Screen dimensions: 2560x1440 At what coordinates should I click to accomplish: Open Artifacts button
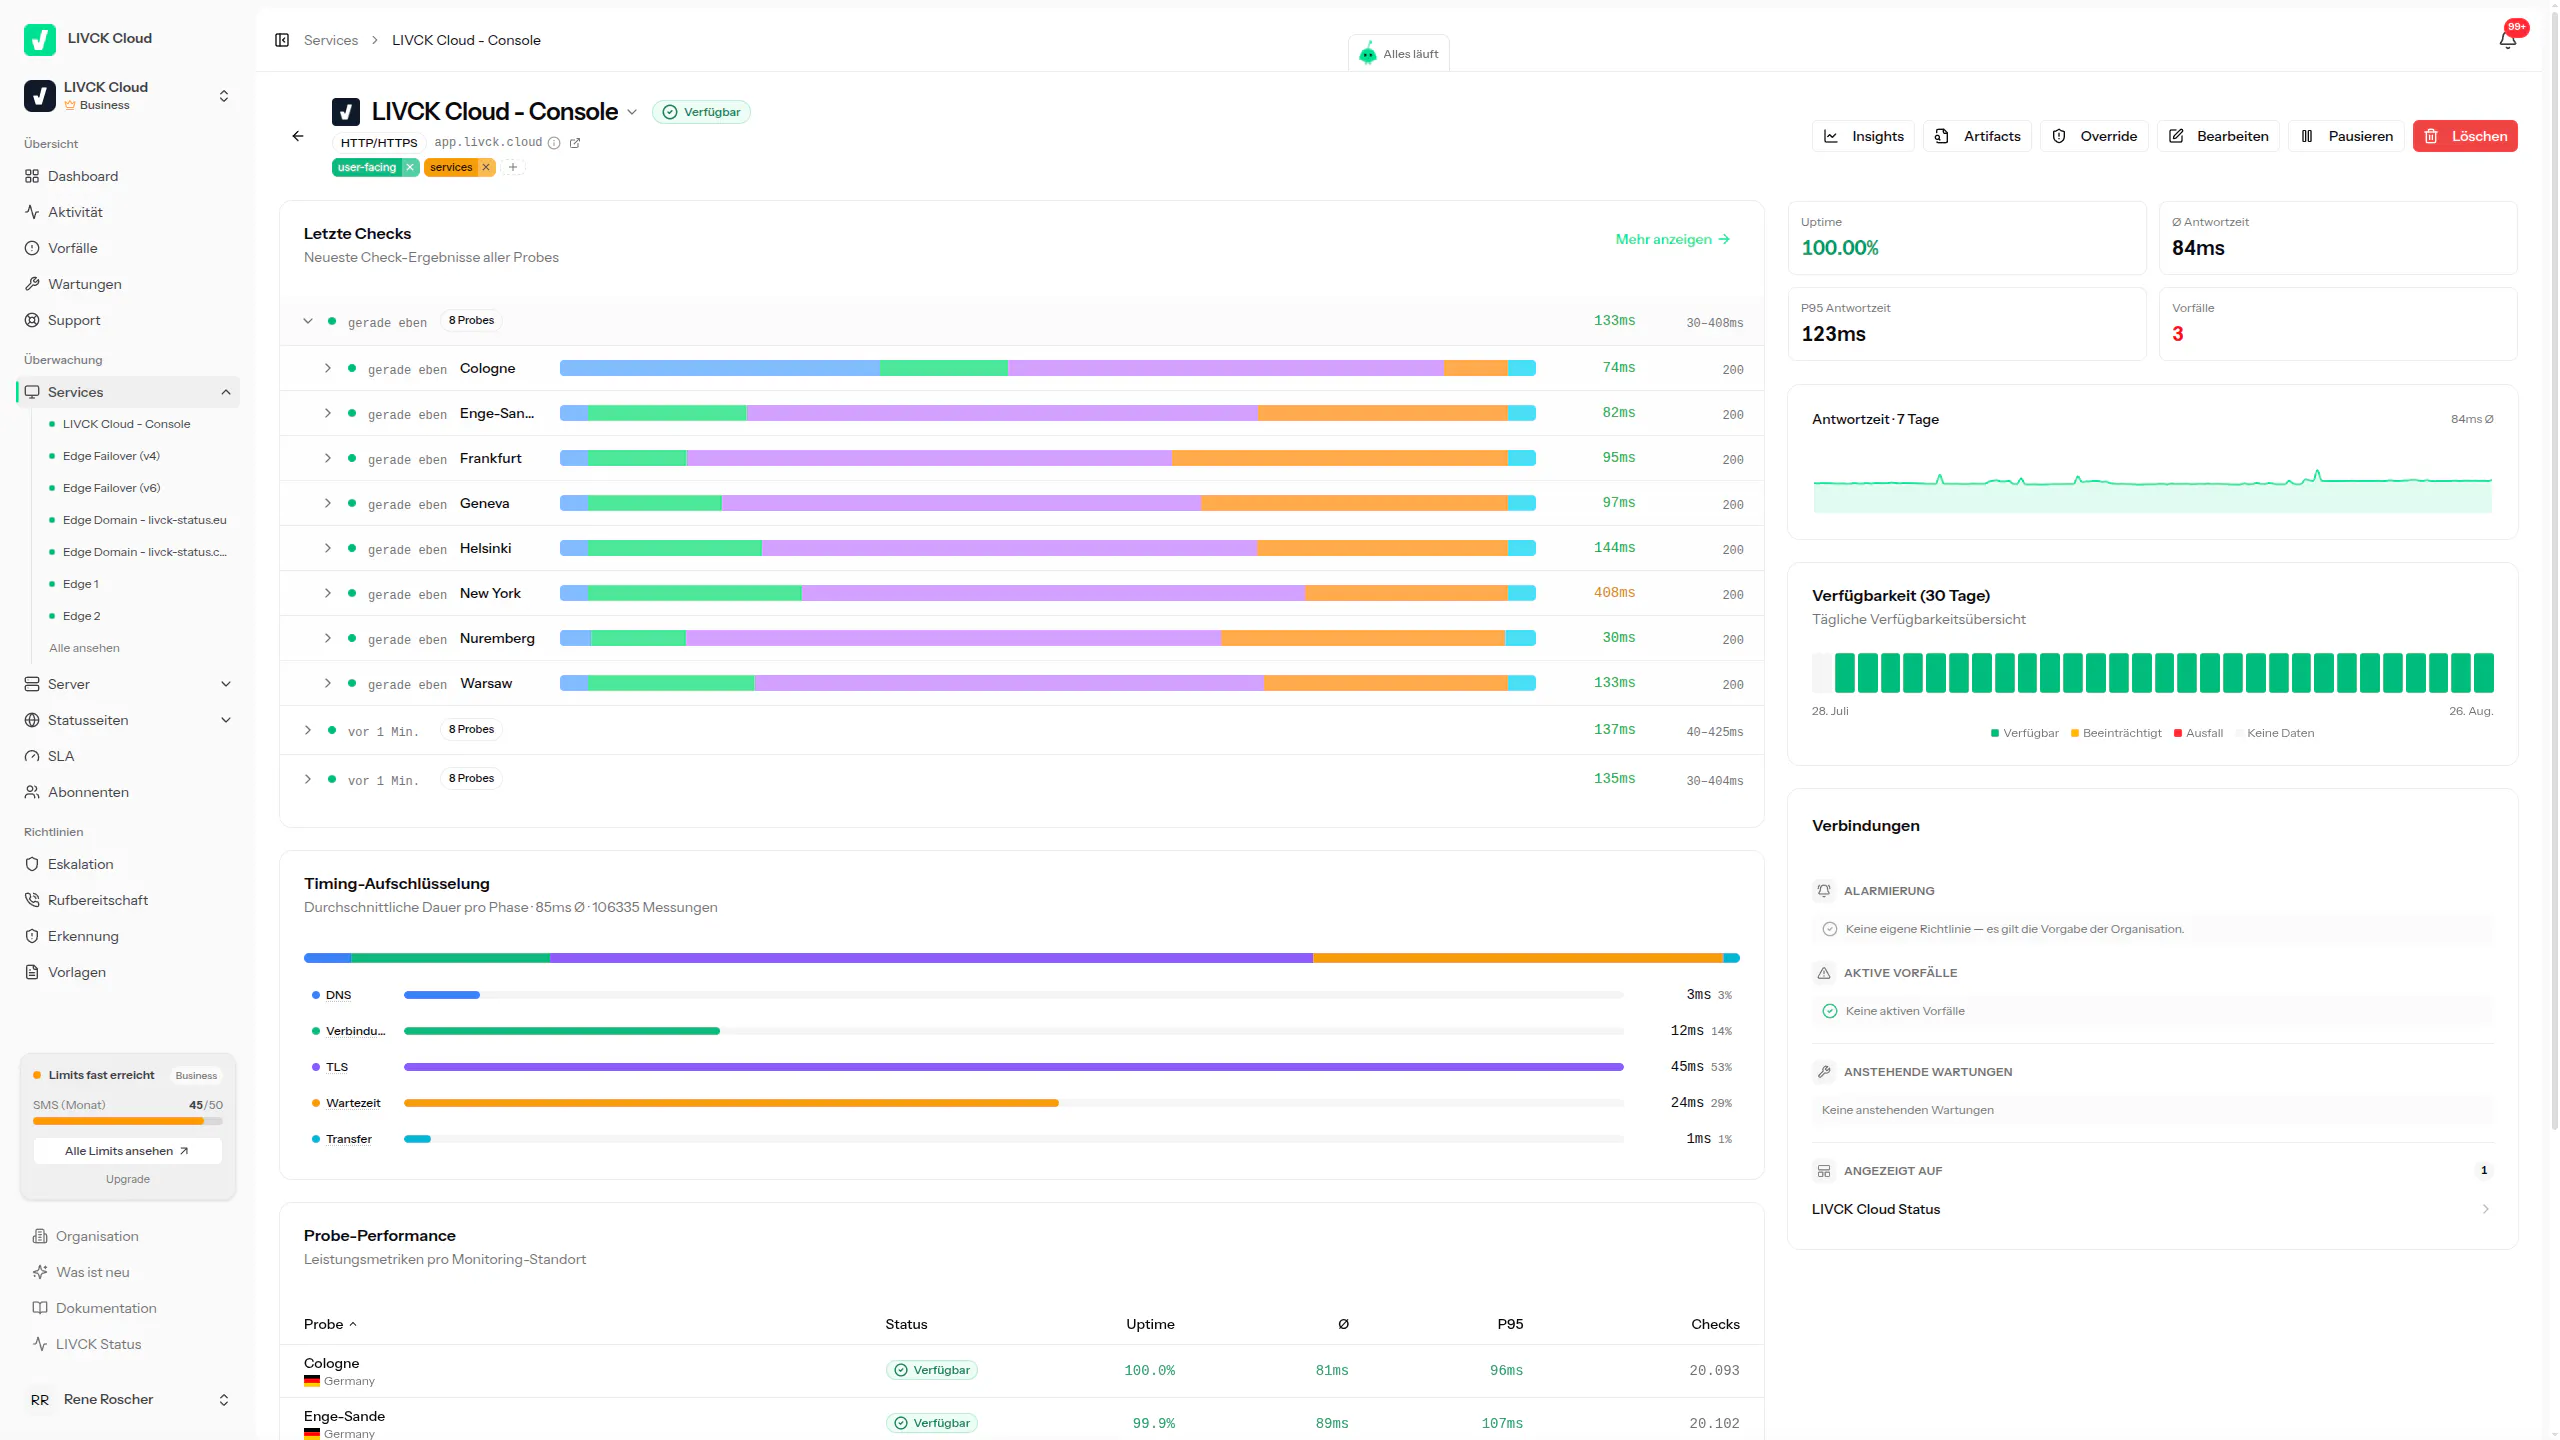pyautogui.click(x=1977, y=136)
